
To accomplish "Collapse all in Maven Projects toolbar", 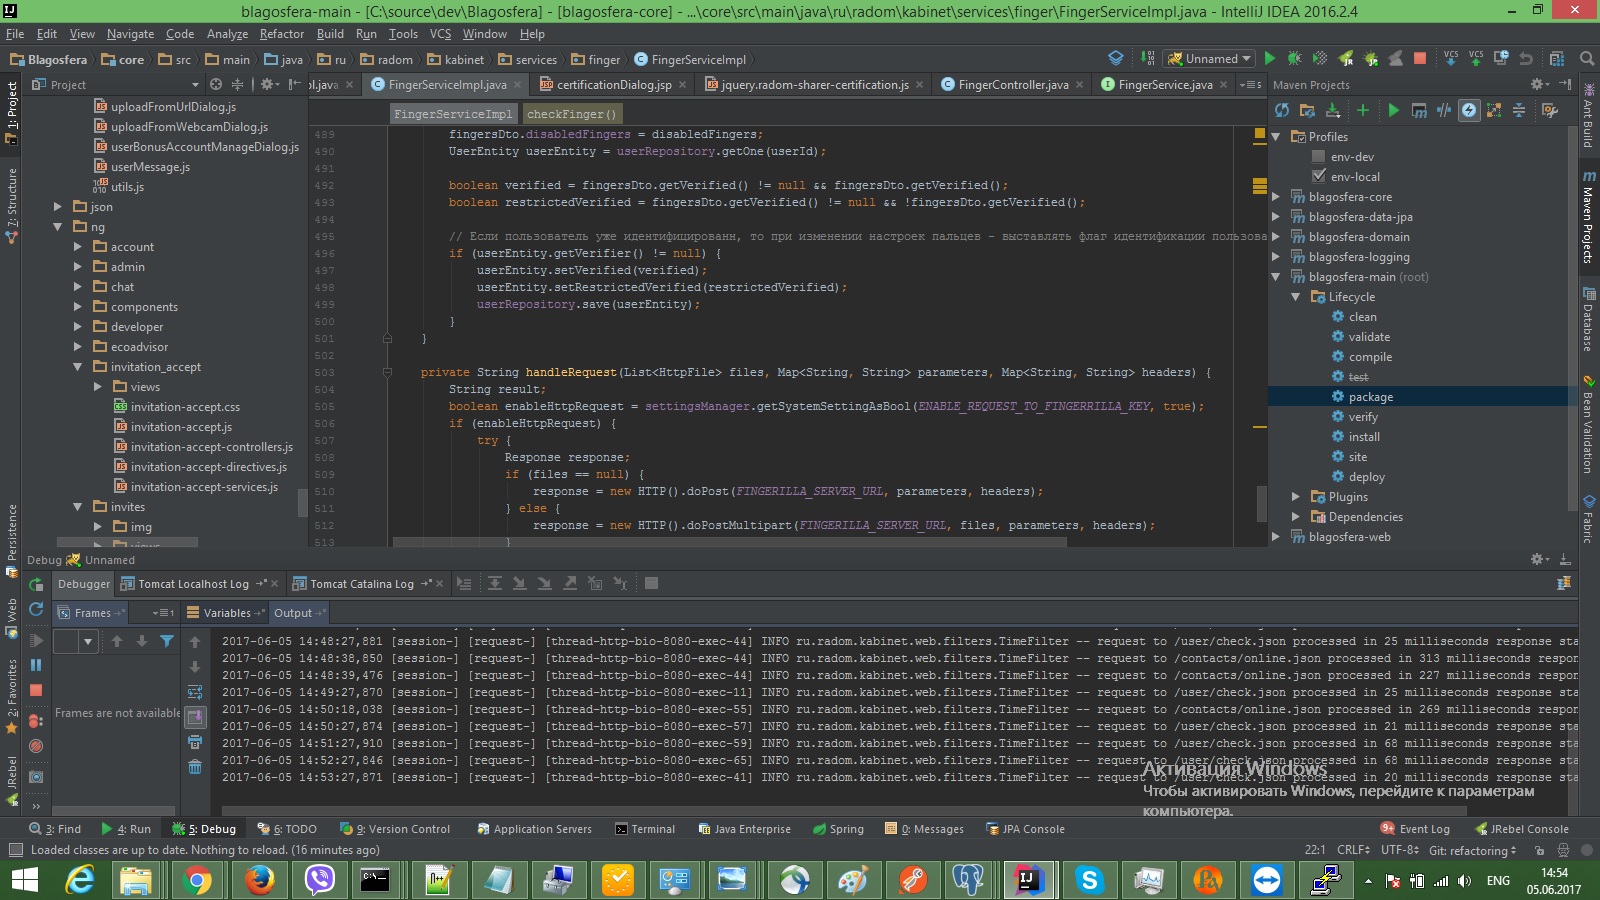I will coord(1519,110).
